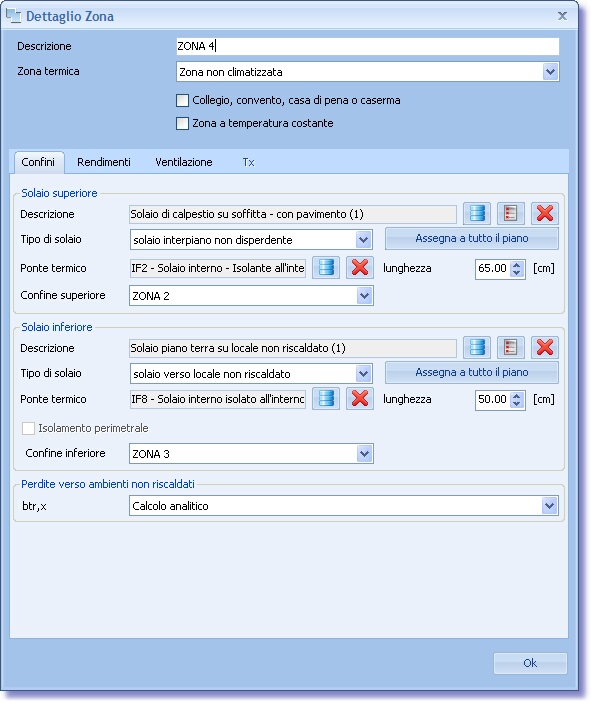Open properties list for Solaio inferiore
The image size is (591, 703).
[511, 347]
